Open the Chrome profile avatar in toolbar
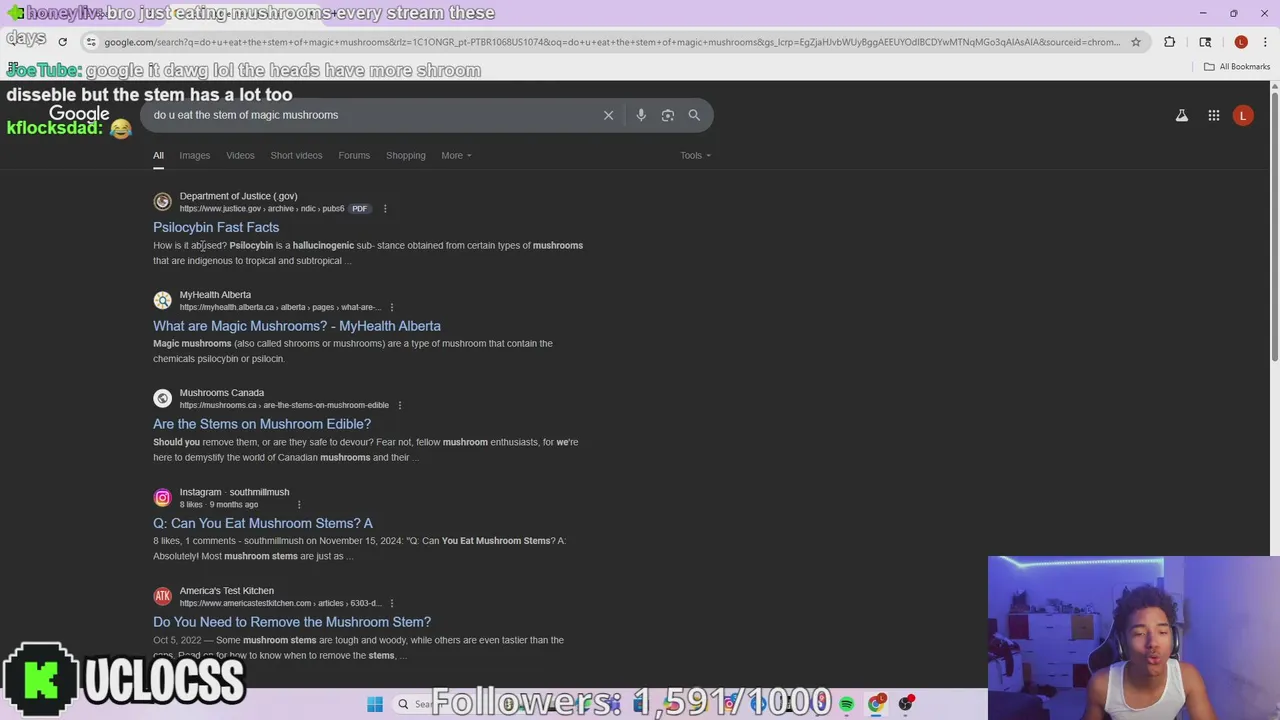Image resolution: width=1280 pixels, height=720 pixels. point(1241,42)
